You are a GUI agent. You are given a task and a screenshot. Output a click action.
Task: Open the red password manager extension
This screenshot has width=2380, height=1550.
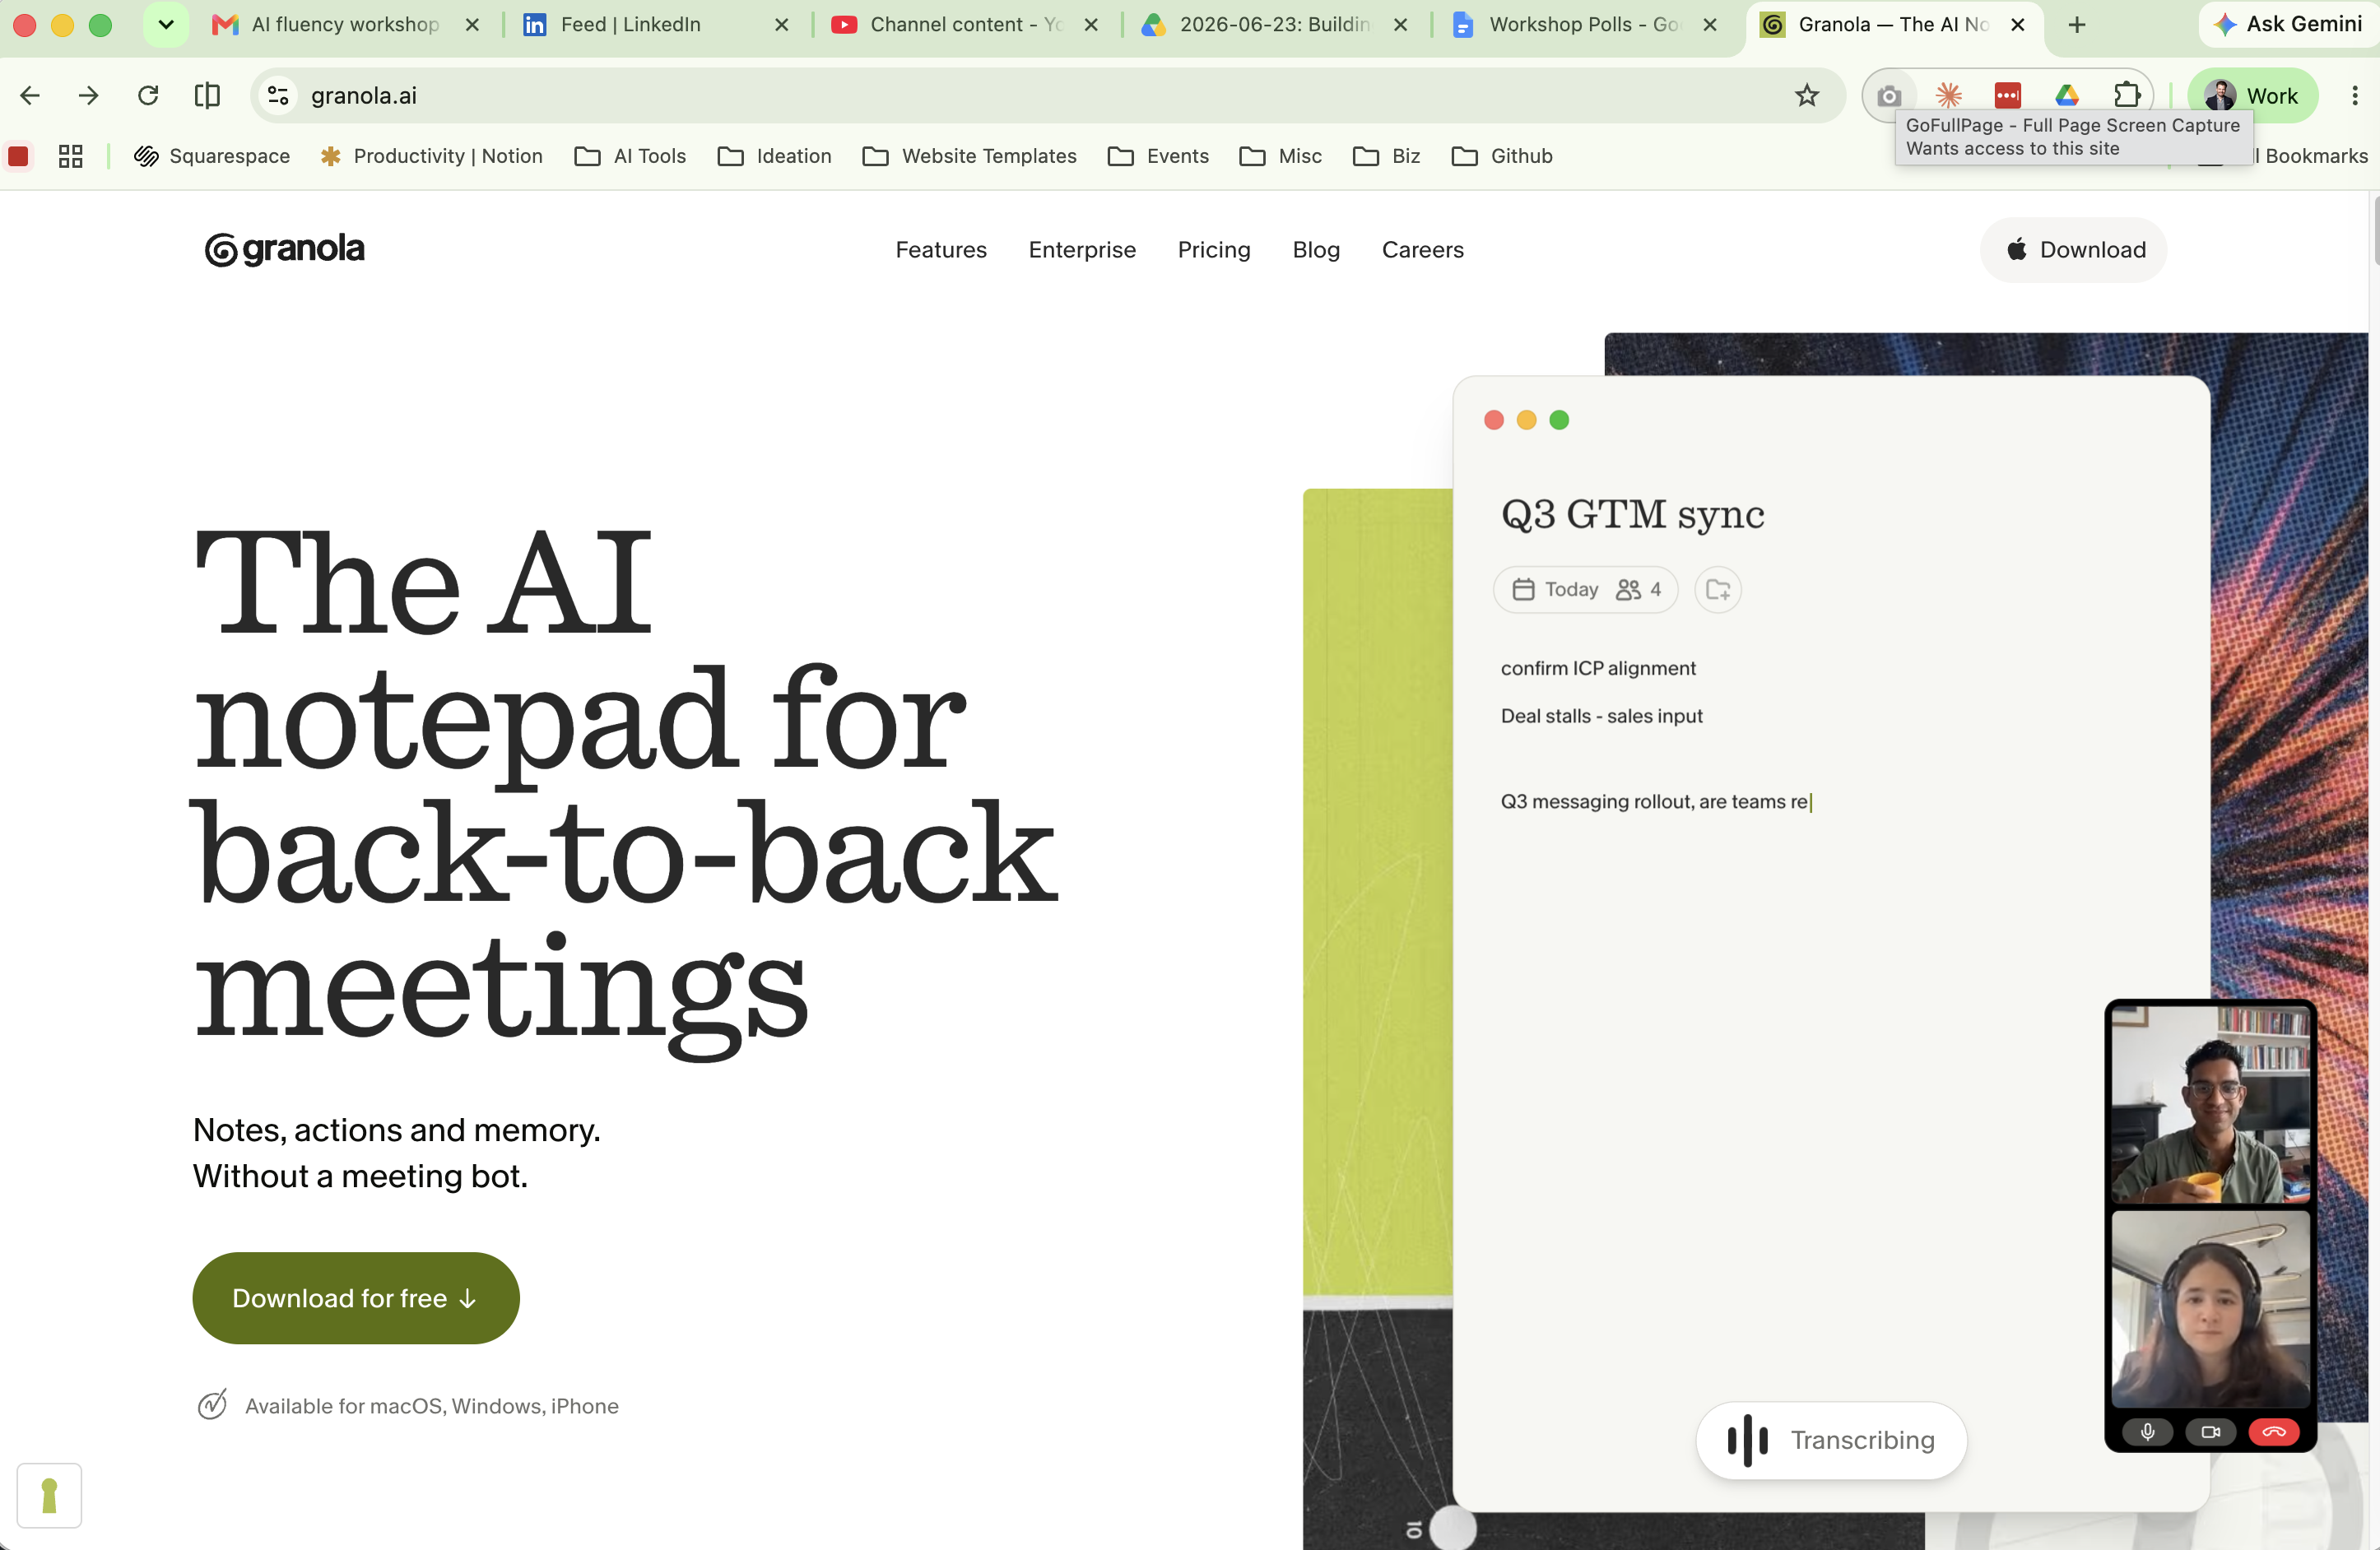coord(2007,96)
